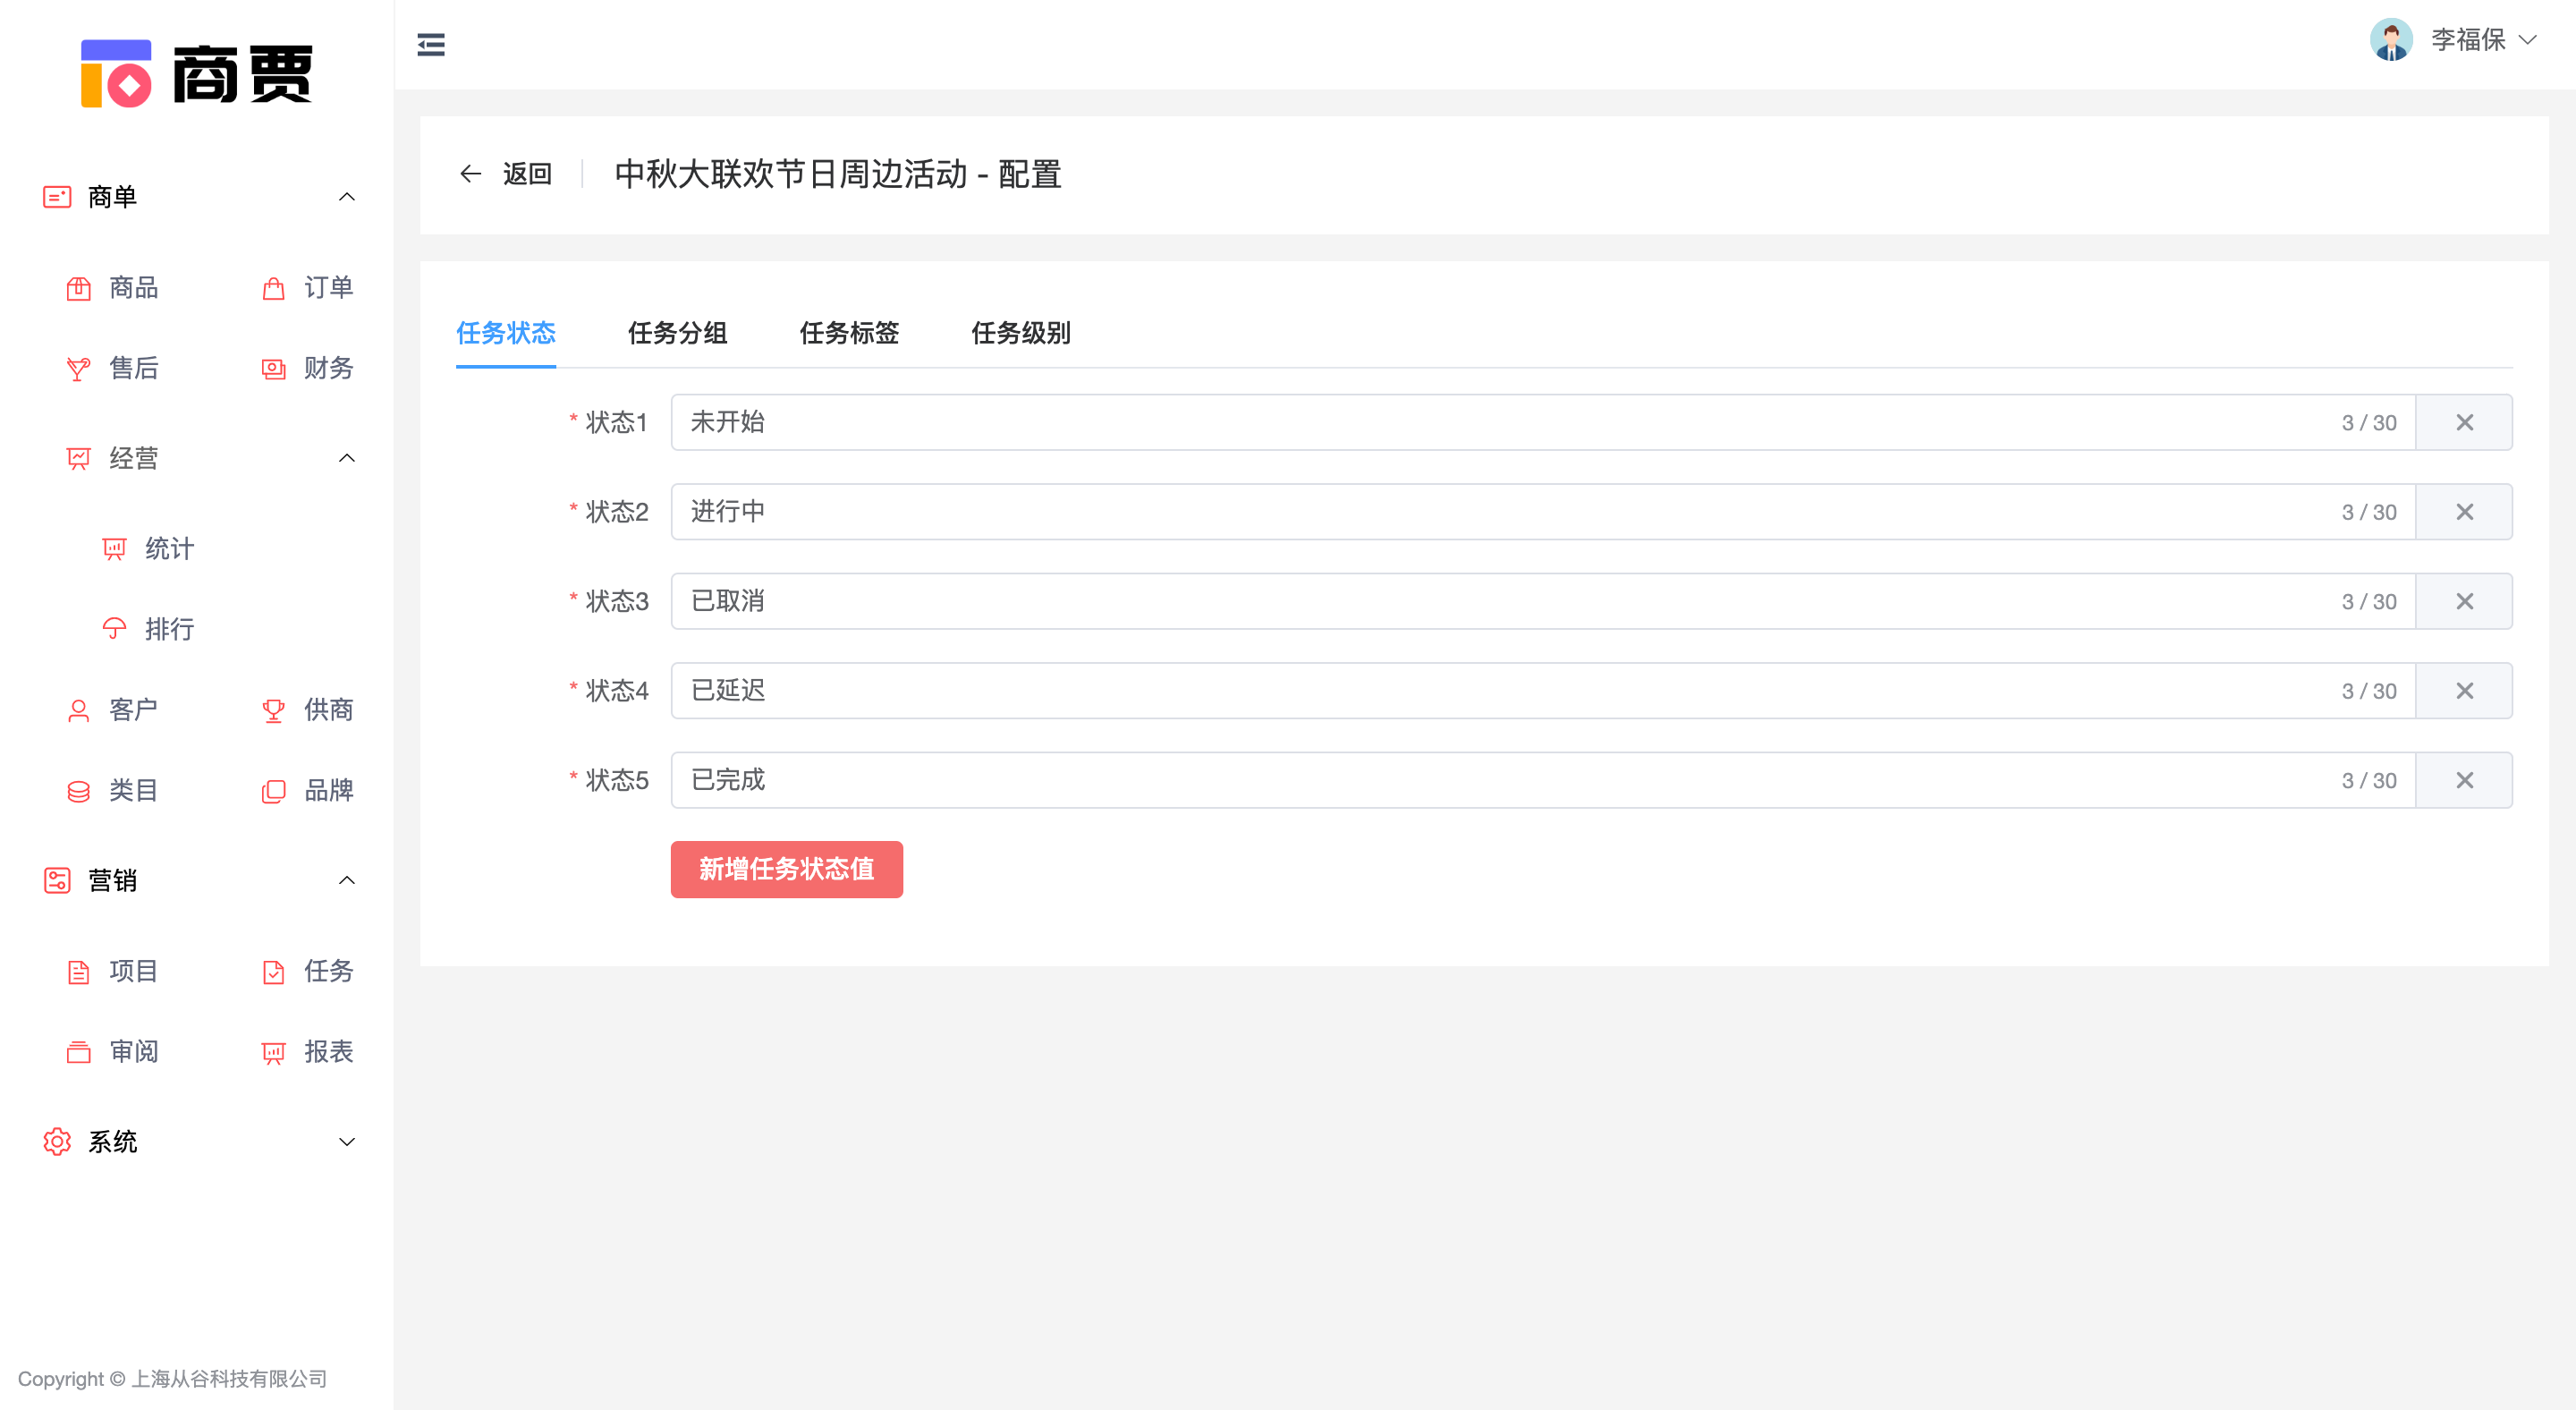Image resolution: width=2576 pixels, height=1410 pixels.
Task: Open the 统计 page under 经营
Action: coord(168,548)
